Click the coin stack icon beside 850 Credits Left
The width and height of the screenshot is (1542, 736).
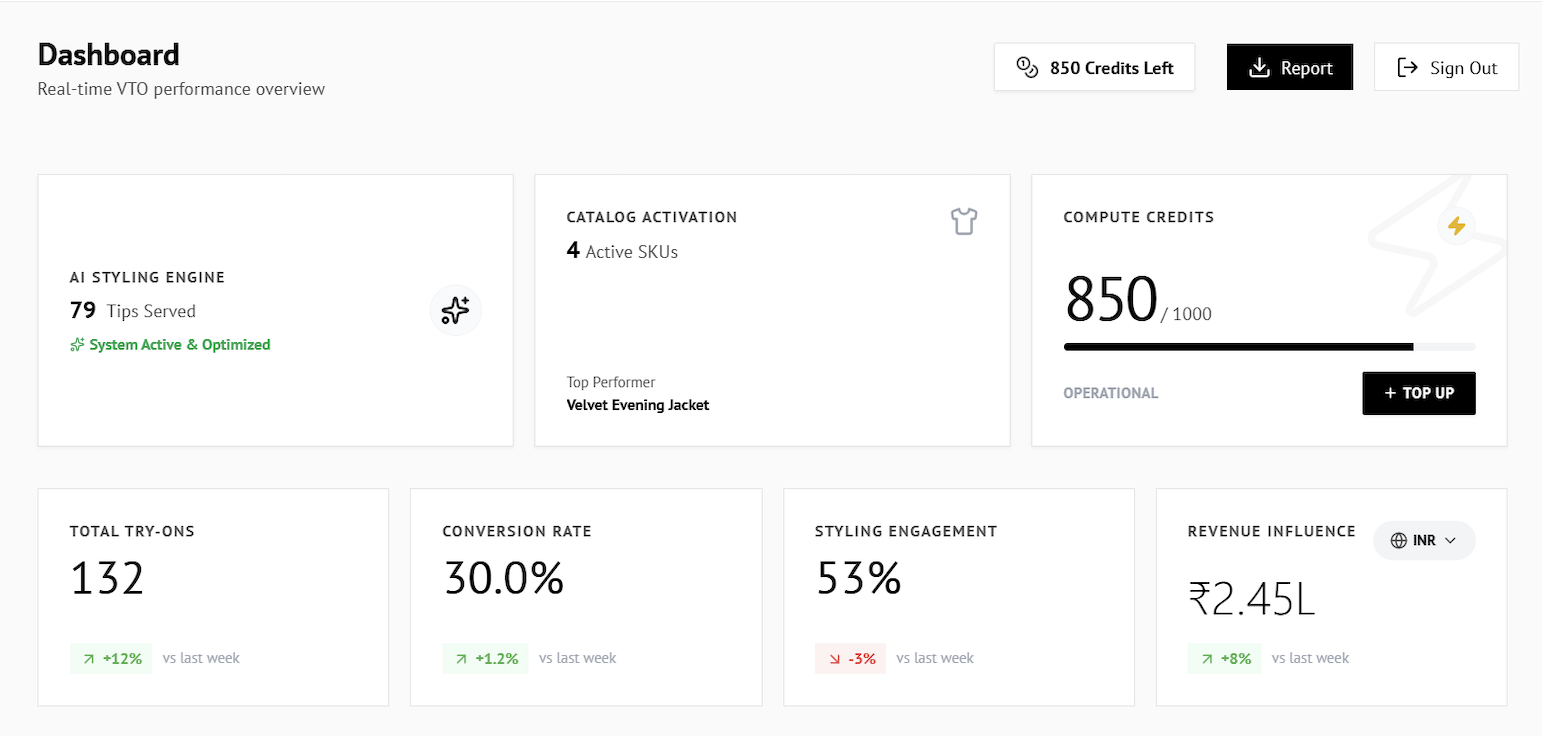[x=1027, y=67]
